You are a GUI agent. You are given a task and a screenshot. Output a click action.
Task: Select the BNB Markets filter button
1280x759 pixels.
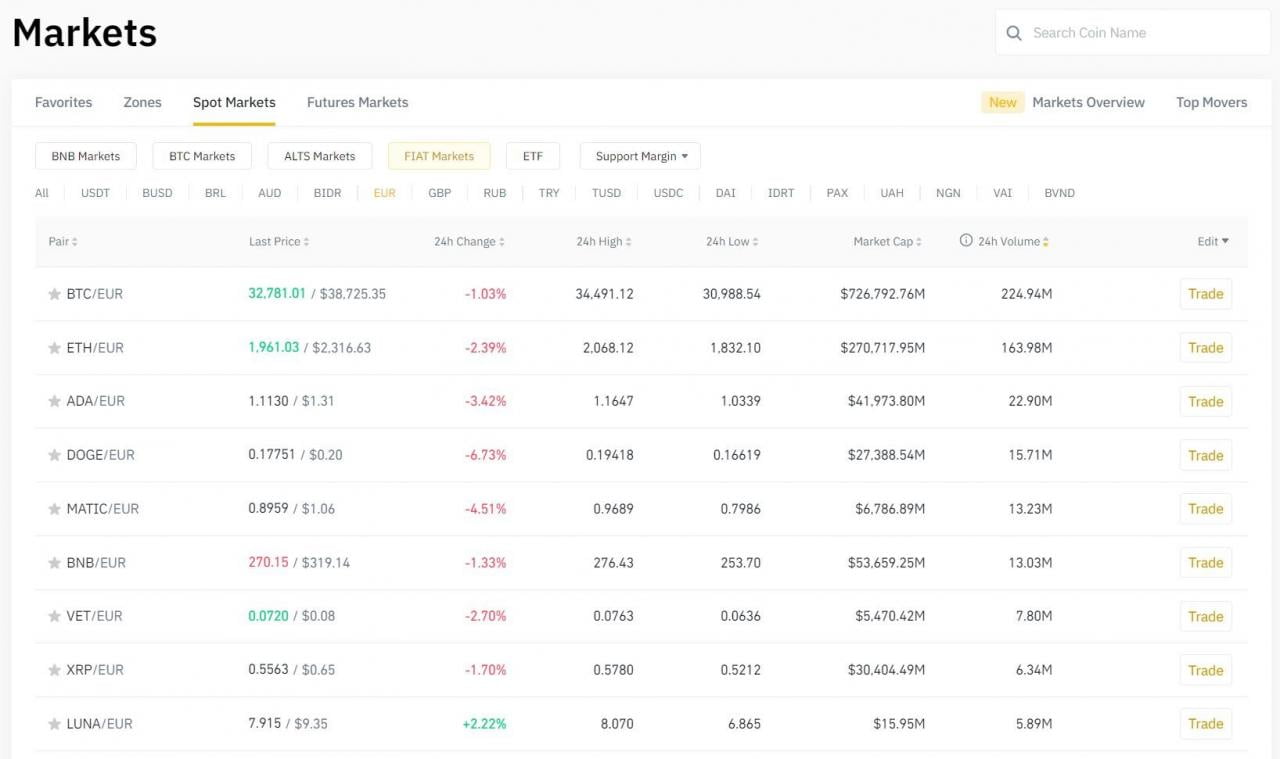pos(86,156)
